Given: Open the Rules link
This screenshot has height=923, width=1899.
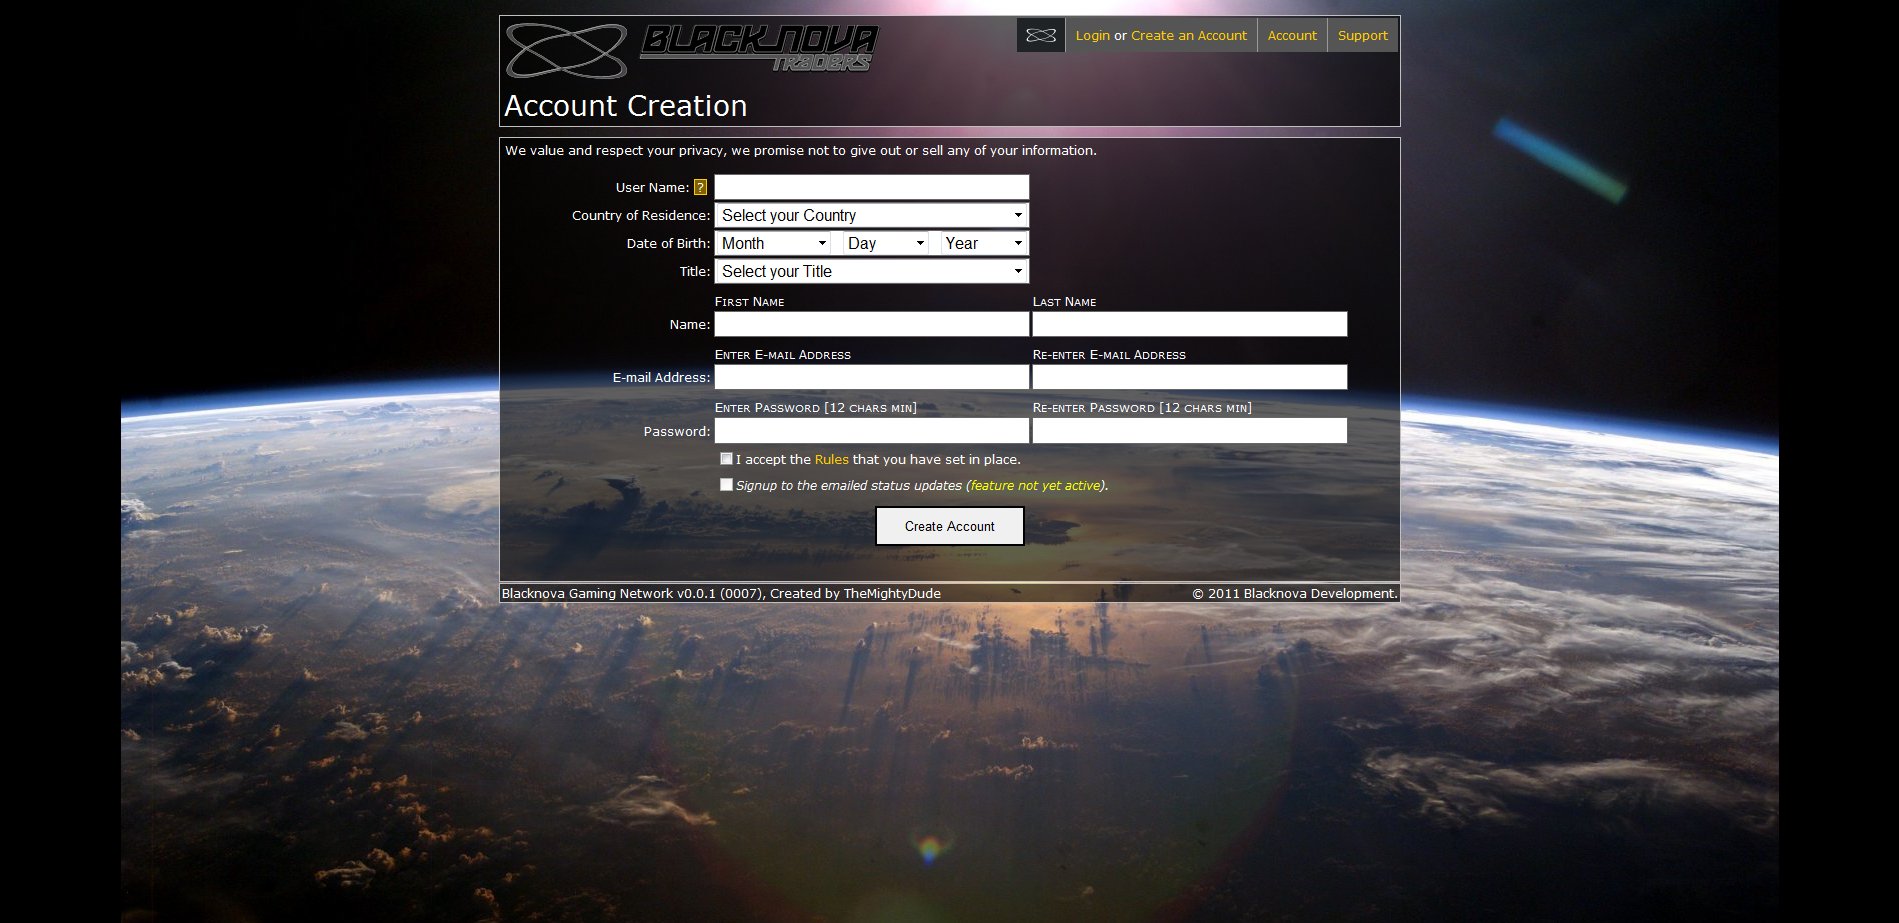Looking at the screenshot, I should pyautogui.click(x=832, y=459).
